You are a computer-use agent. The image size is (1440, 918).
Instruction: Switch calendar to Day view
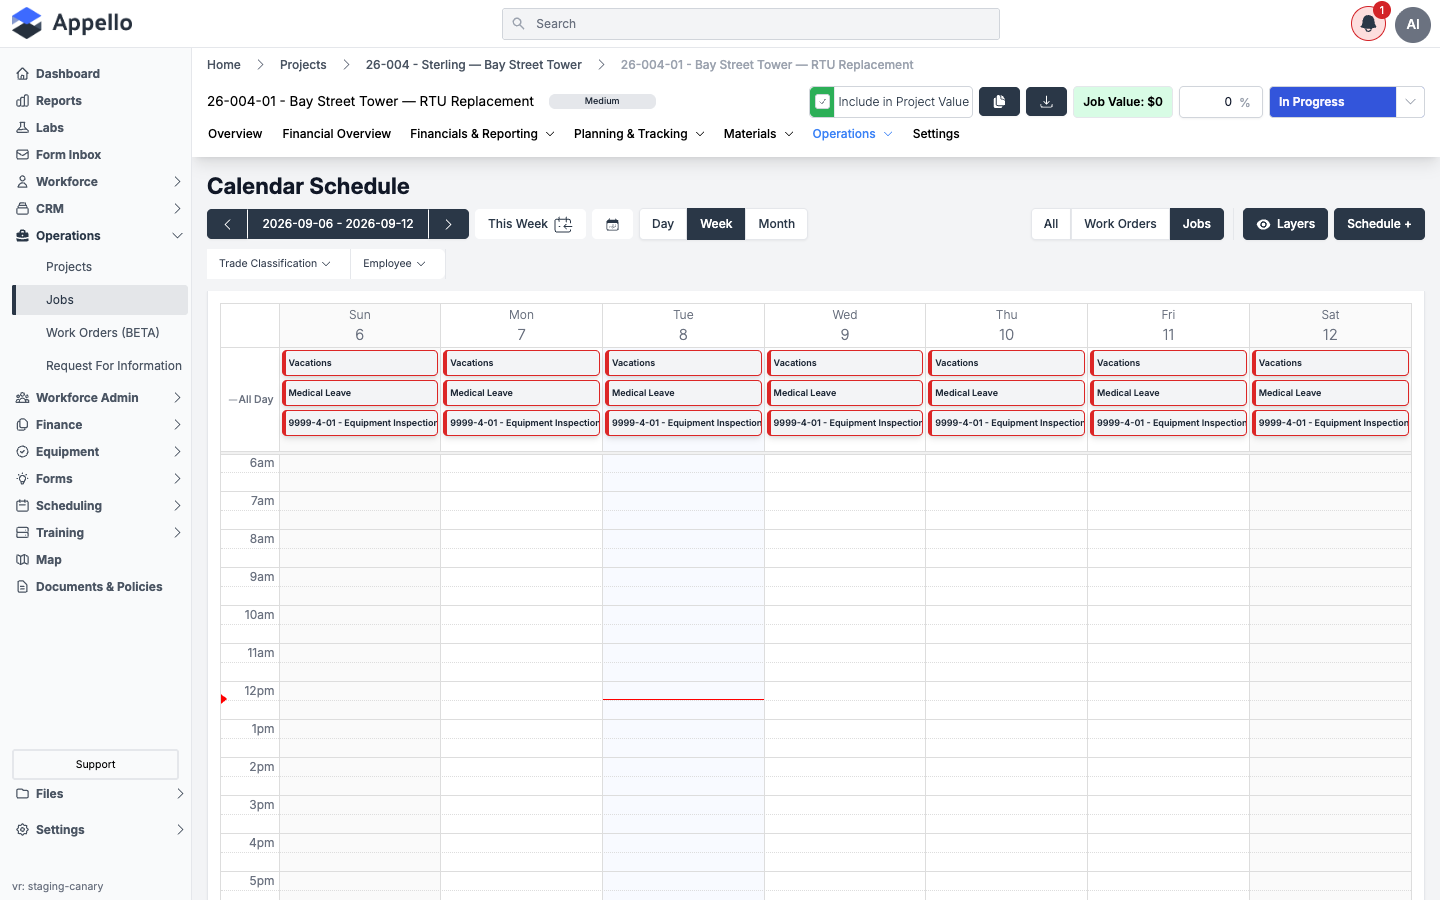(x=663, y=224)
